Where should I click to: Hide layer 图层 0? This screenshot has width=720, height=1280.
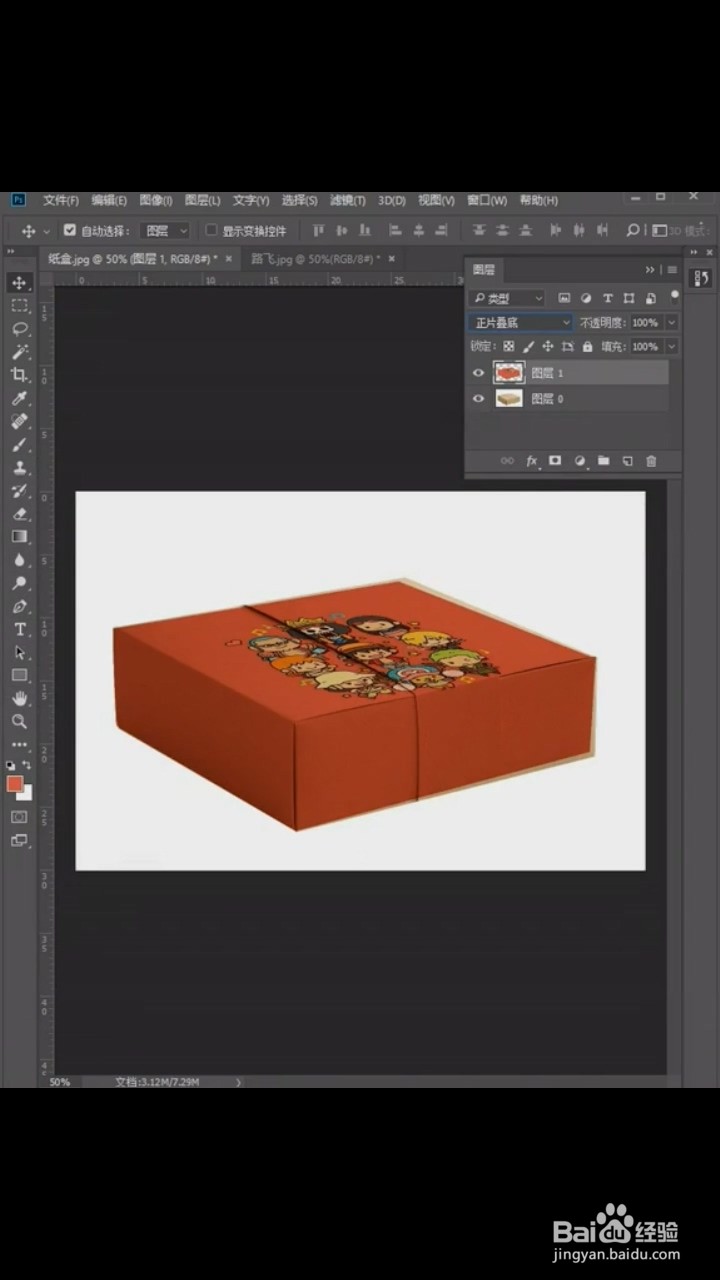(x=478, y=398)
